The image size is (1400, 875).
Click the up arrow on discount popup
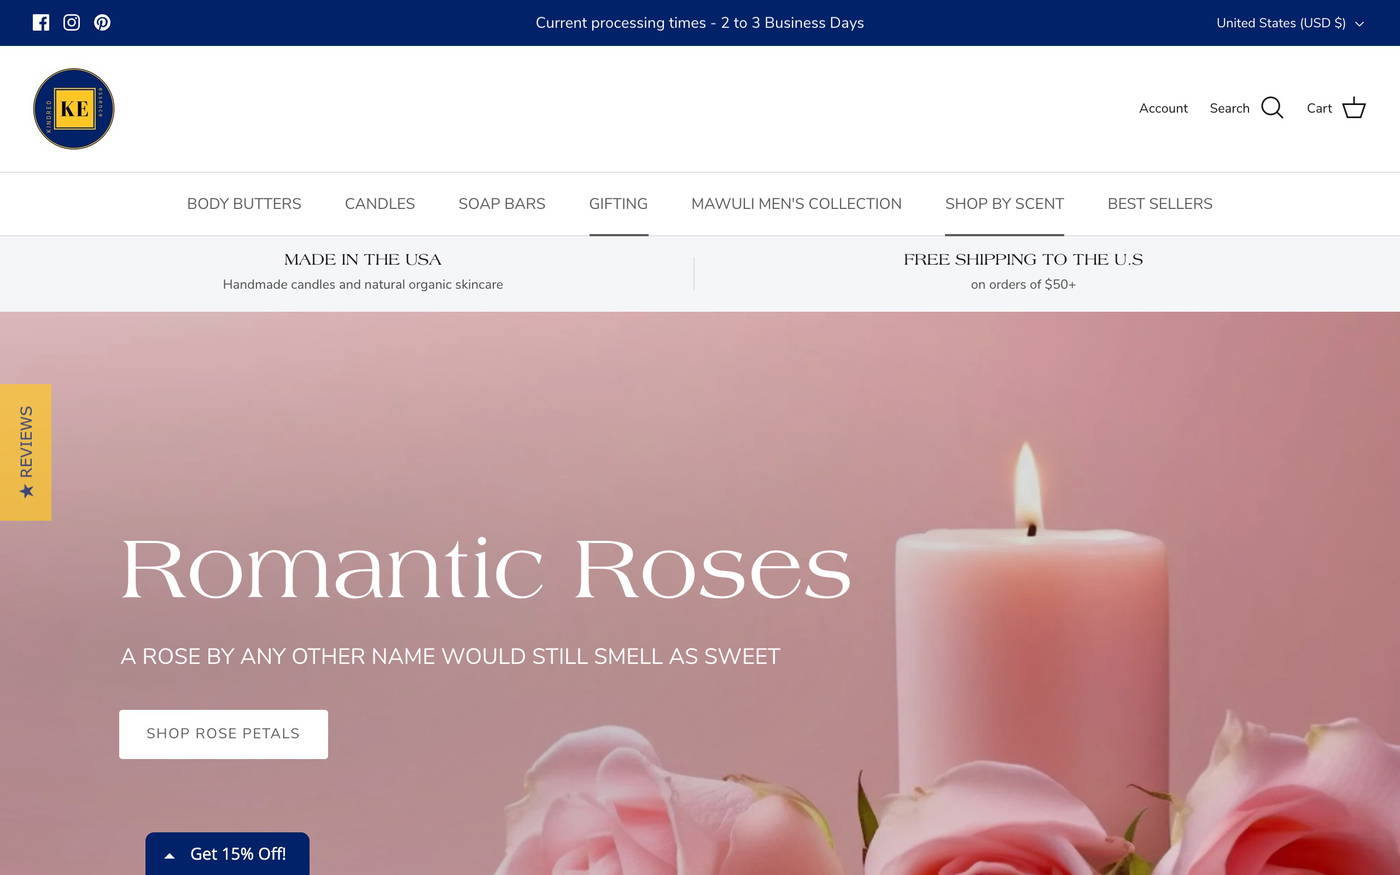coord(170,855)
